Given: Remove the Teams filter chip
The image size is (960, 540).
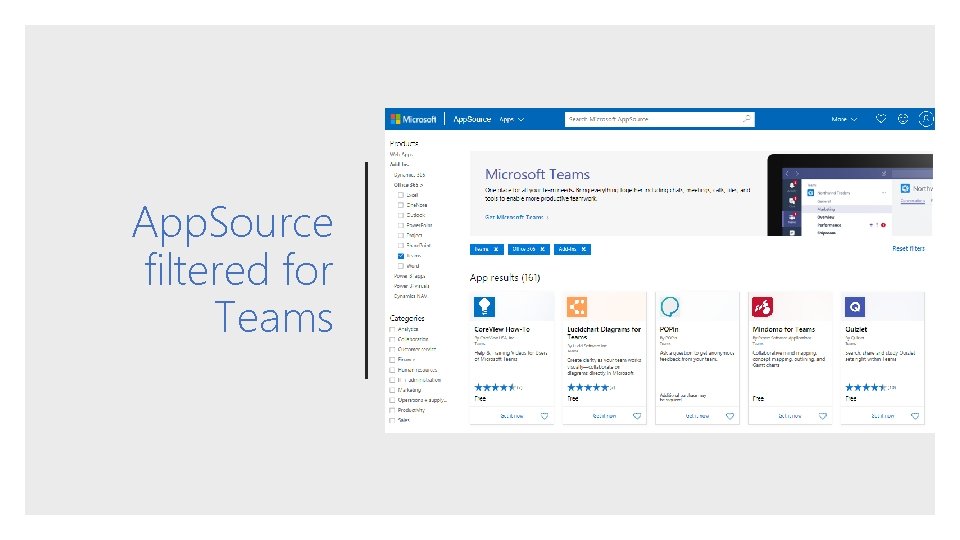Looking at the screenshot, I should click(496, 249).
